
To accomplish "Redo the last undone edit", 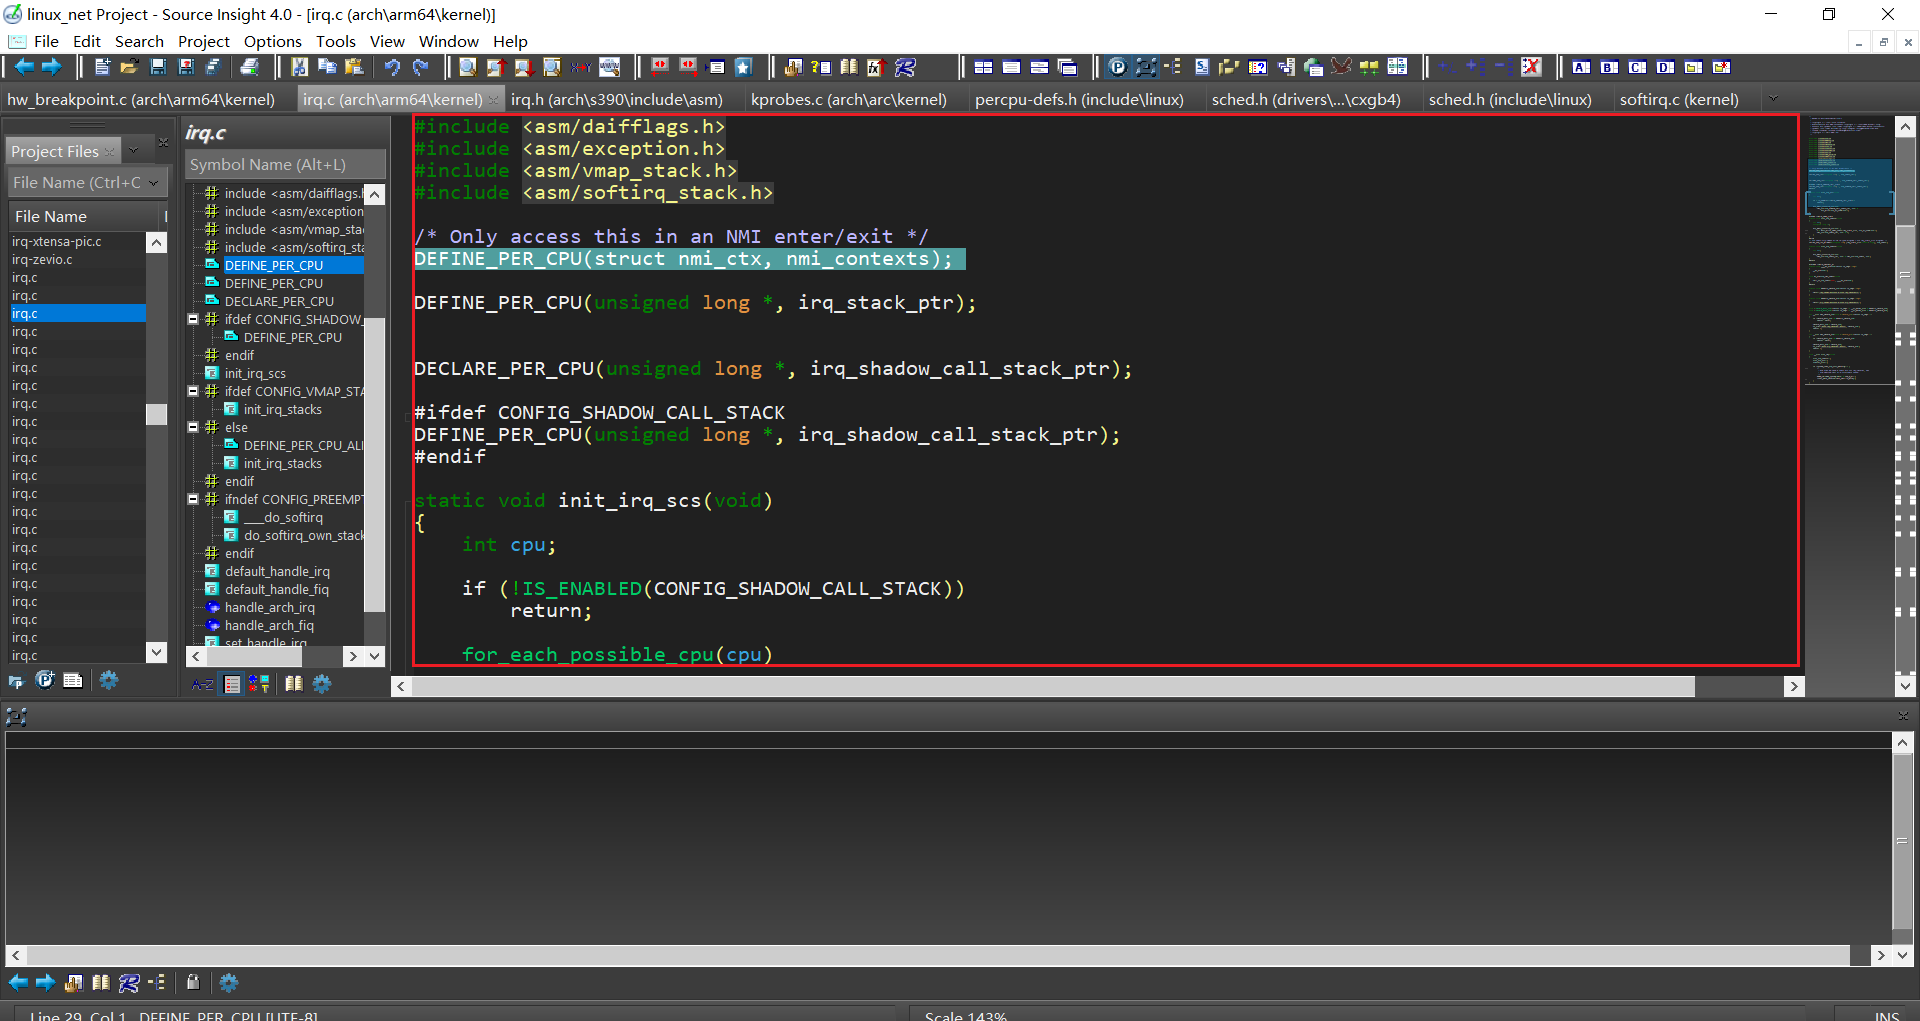I will (x=420, y=67).
